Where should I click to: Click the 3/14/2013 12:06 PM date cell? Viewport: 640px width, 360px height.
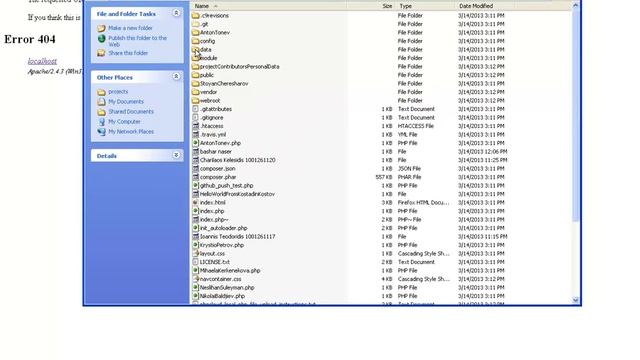point(482,151)
